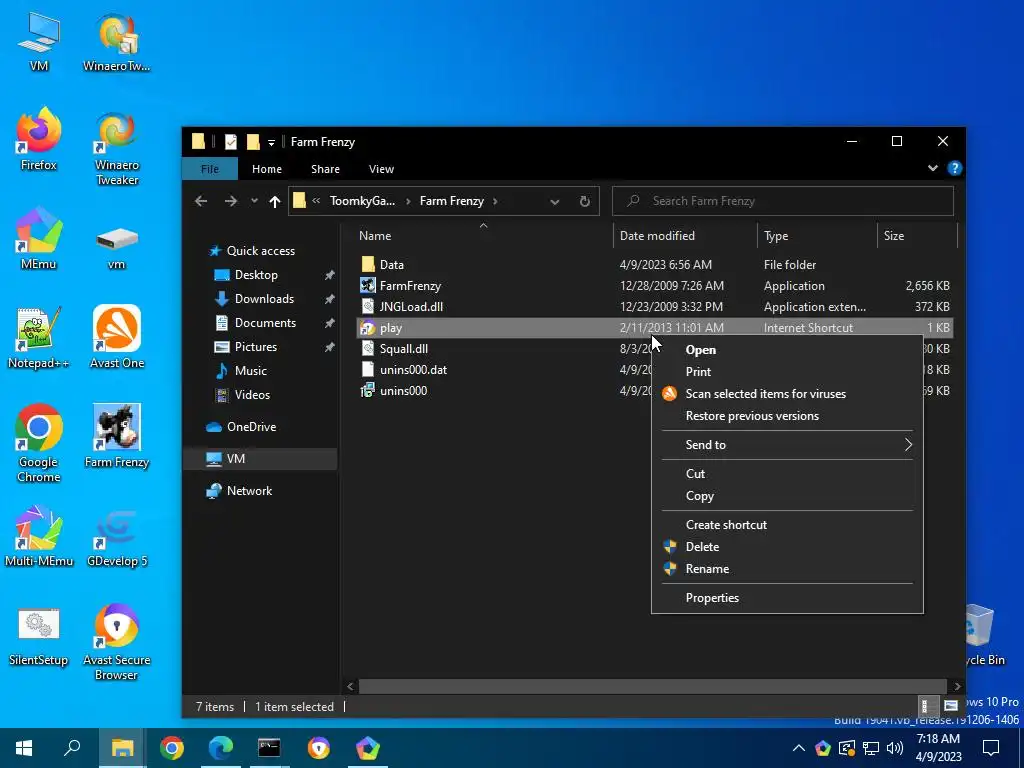This screenshot has height=768, width=1024.
Task: Switch to the Home ribbon tab
Action: [267, 169]
